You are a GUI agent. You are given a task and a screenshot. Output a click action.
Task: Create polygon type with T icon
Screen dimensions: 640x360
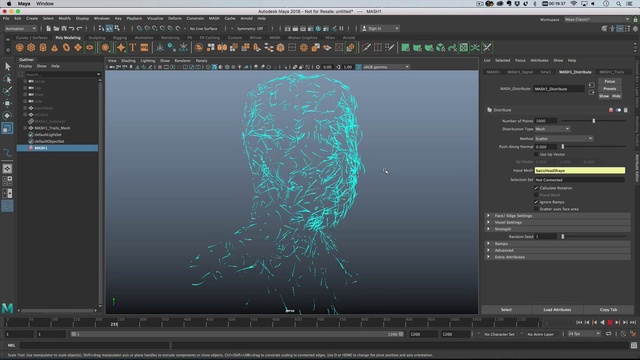(x=133, y=47)
